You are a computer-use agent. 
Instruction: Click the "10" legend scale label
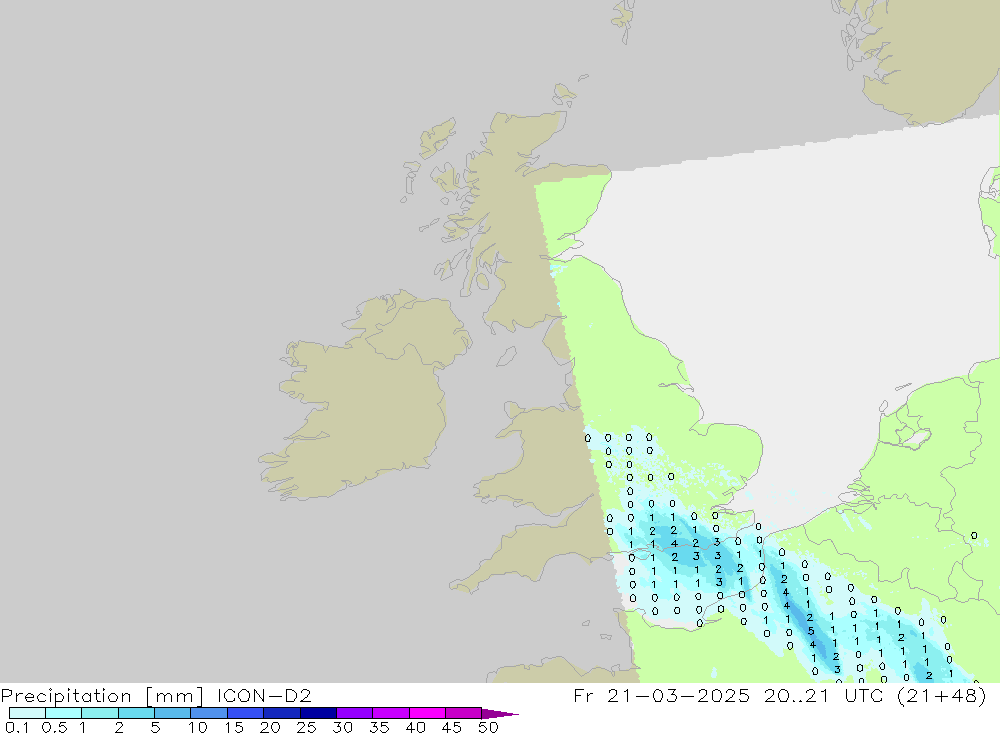pos(198,727)
